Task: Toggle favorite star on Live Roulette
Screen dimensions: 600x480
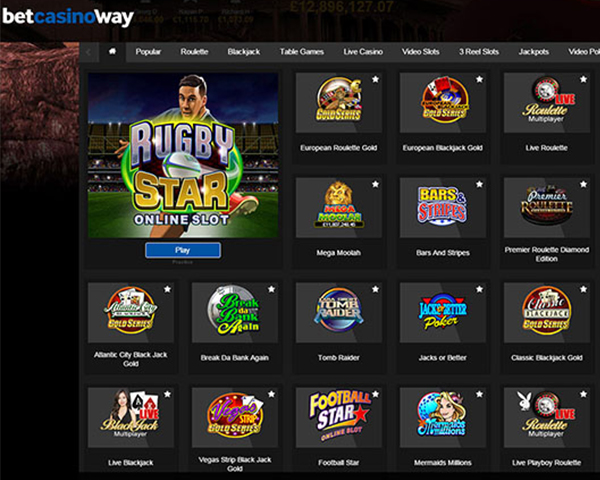Action: 583,79
